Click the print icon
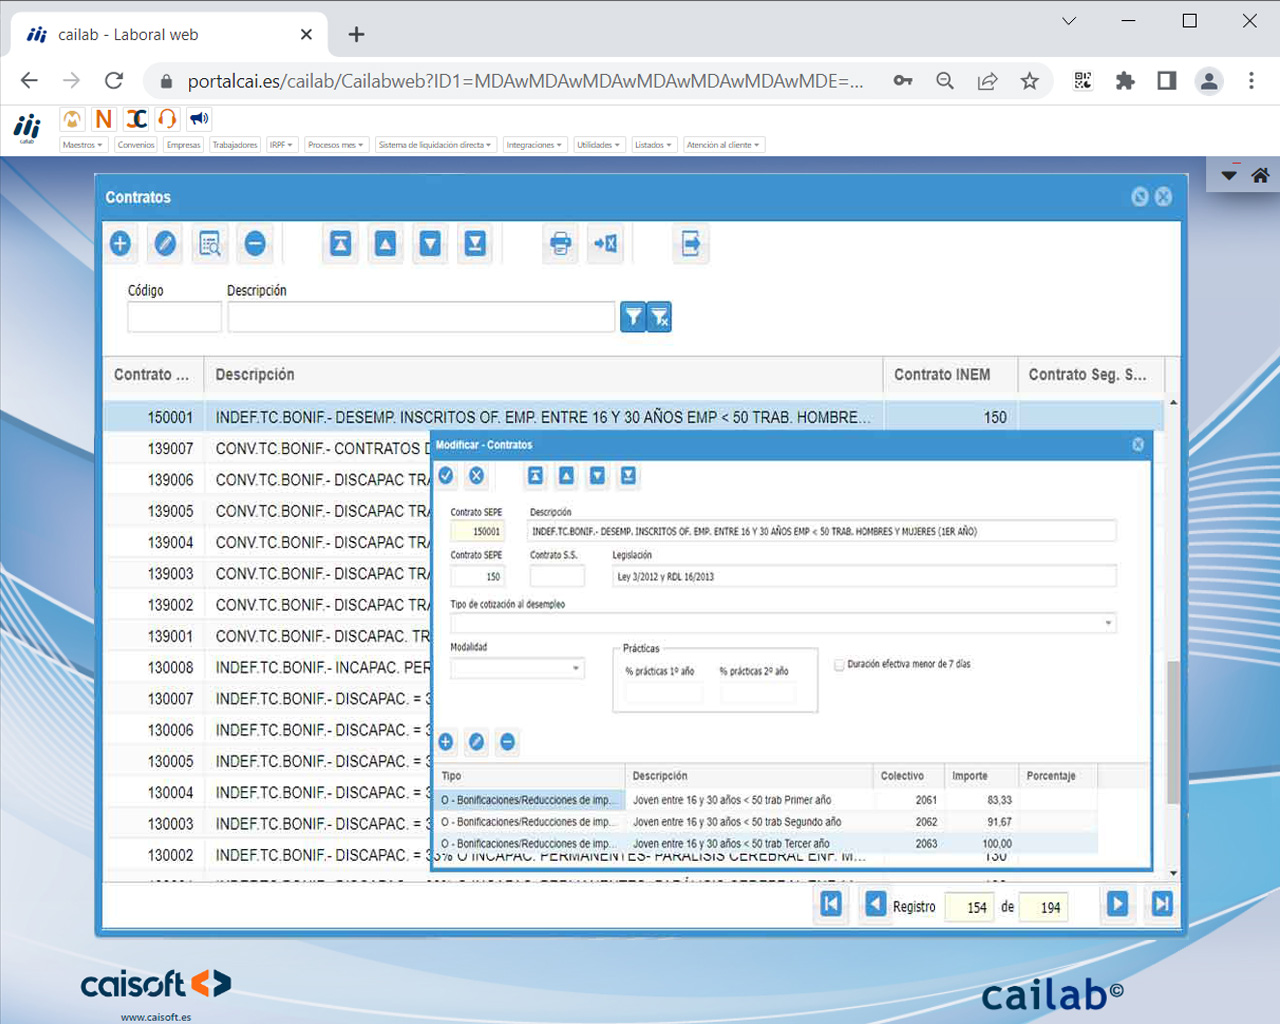1280x1024 pixels. click(x=560, y=243)
